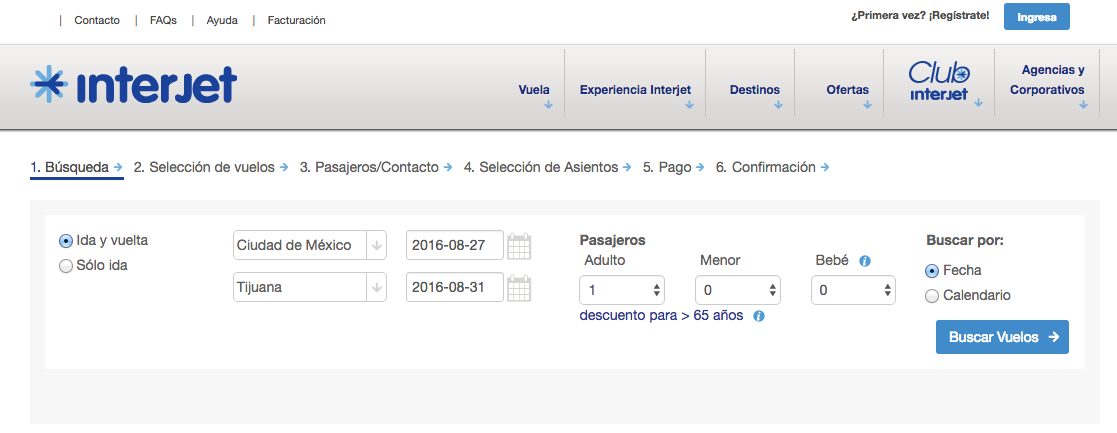
Task: Click the Ingresa button
Action: click(x=1037, y=17)
